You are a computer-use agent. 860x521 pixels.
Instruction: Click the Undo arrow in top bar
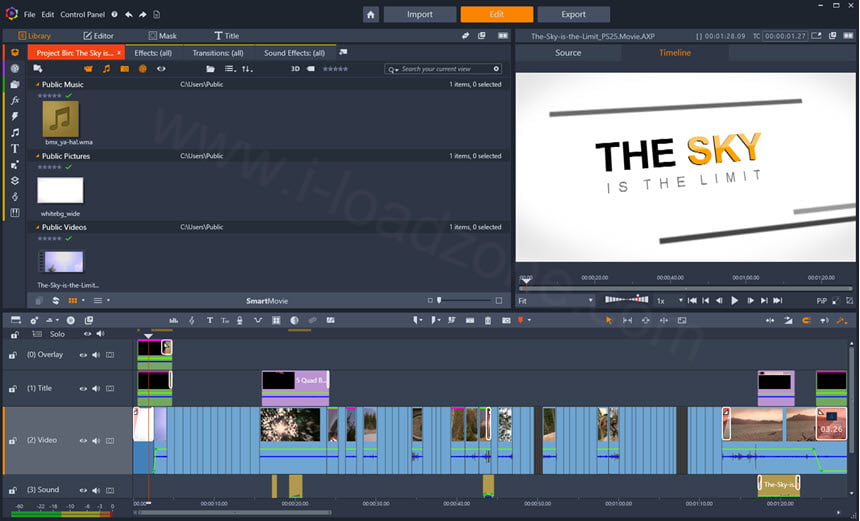pyautogui.click(x=129, y=14)
